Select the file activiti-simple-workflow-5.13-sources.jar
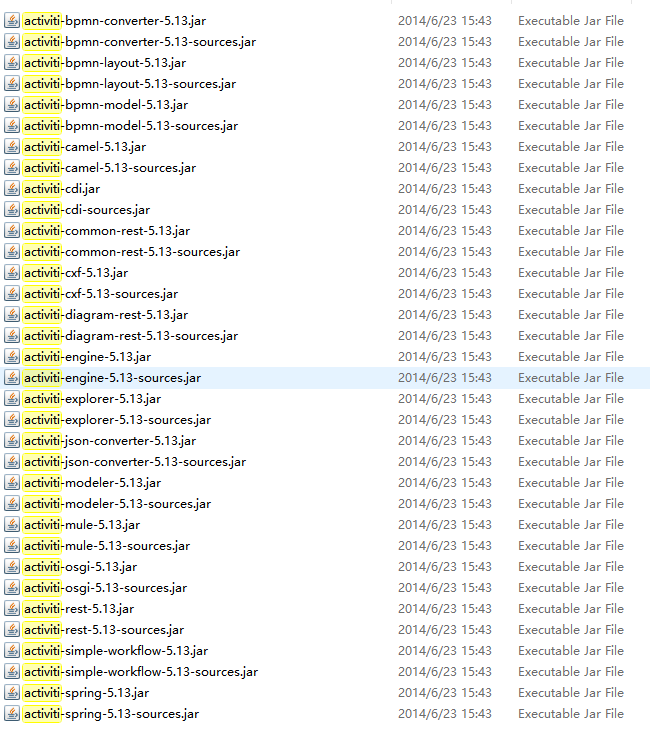Image resolution: width=650 pixels, height=736 pixels. [x=141, y=672]
